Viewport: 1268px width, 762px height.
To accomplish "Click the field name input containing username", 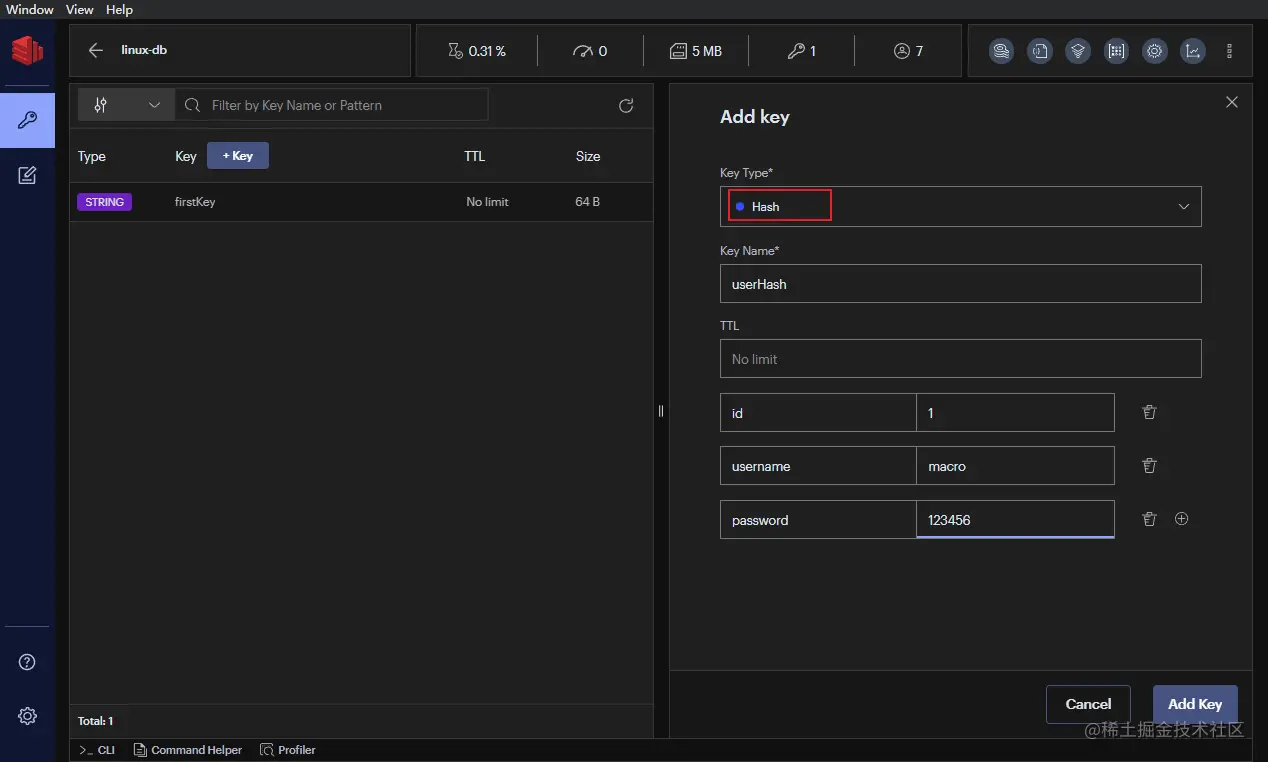I will (818, 466).
